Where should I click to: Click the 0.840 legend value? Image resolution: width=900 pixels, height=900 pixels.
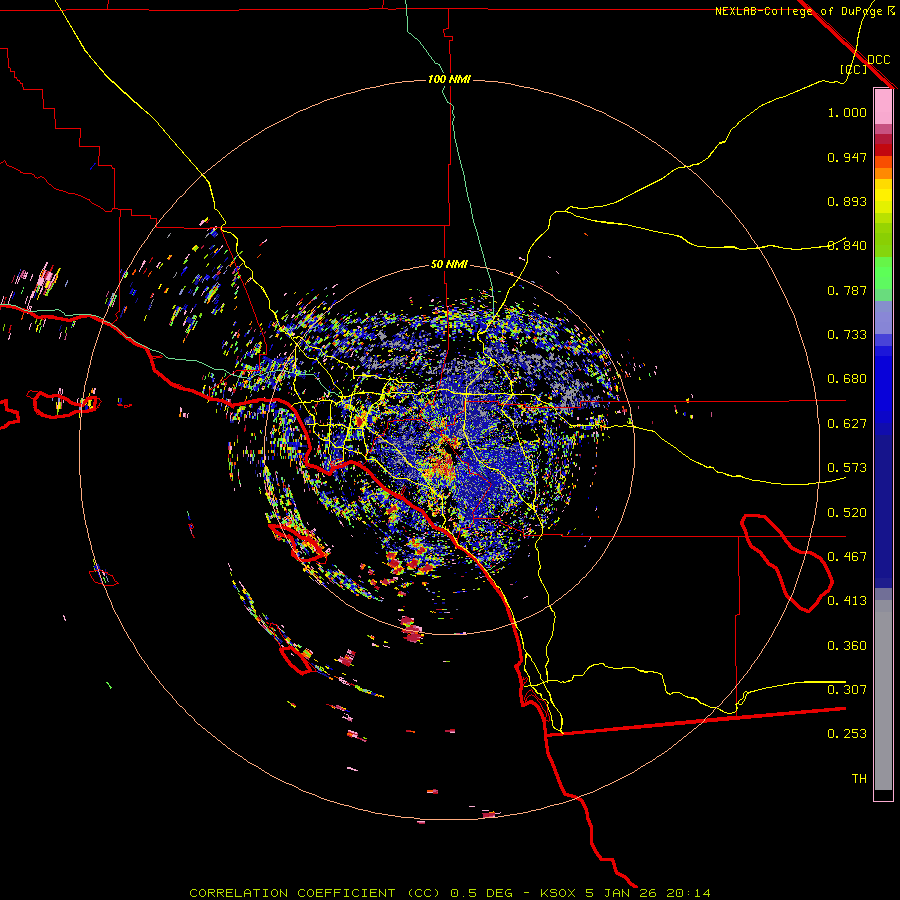[x=847, y=246]
